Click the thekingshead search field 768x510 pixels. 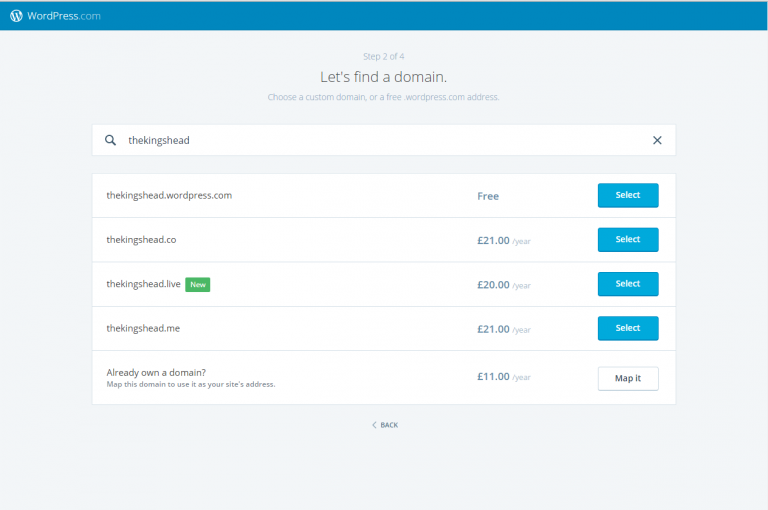(384, 140)
